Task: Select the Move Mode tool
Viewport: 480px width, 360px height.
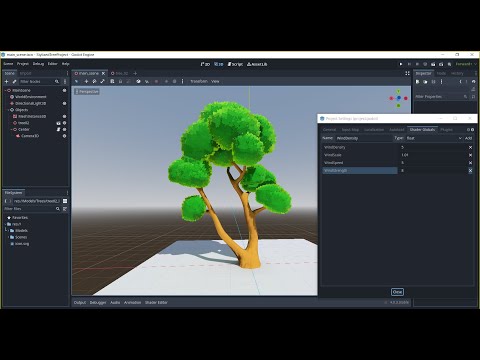Action: [86, 81]
